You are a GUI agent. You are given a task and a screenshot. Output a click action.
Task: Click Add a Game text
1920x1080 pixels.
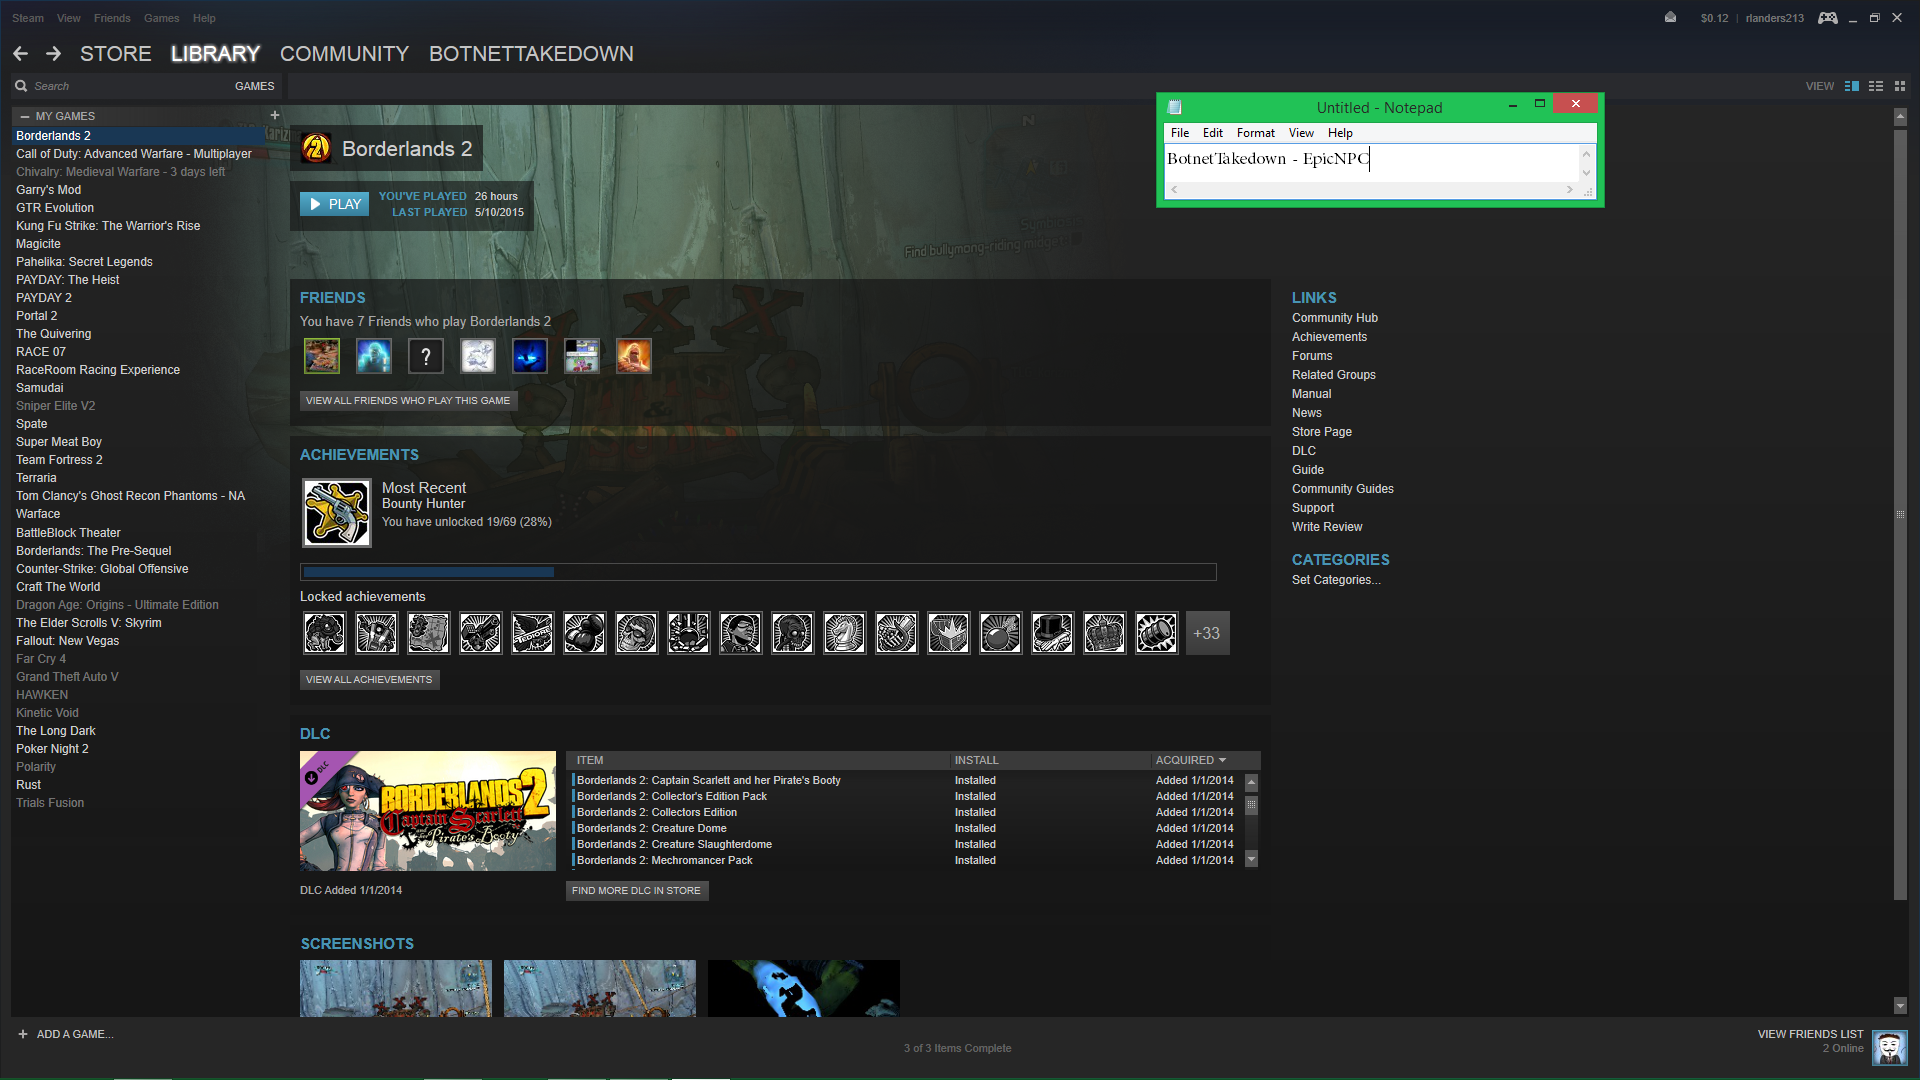(75, 1034)
